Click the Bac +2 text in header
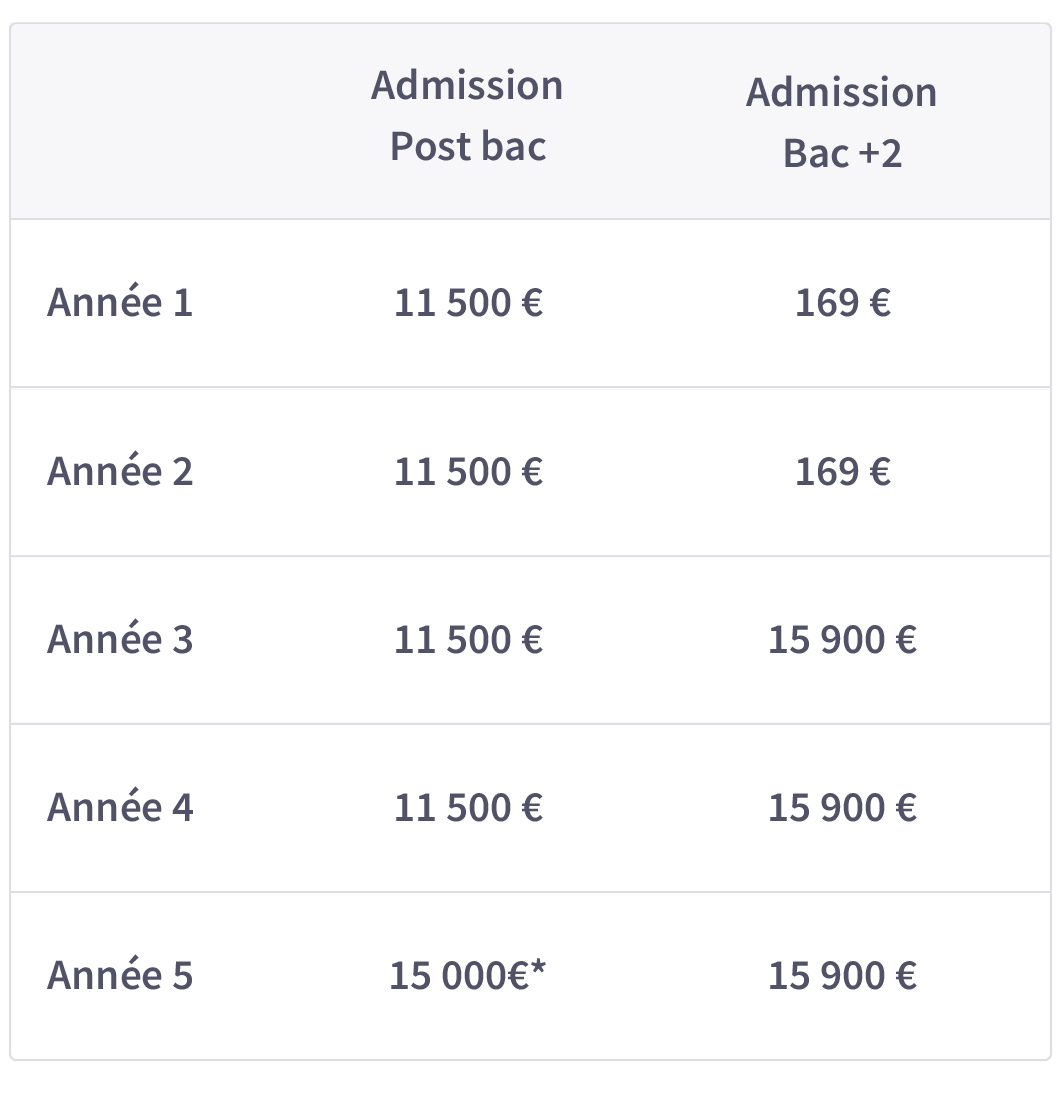 842,153
